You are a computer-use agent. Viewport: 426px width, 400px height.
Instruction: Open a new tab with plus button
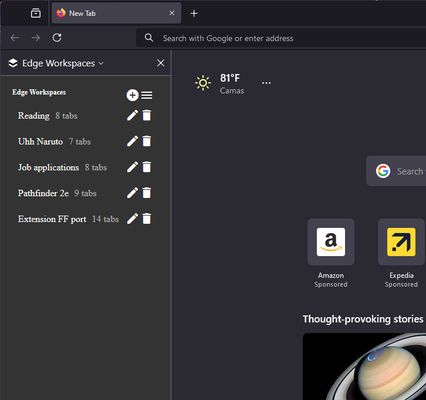point(194,13)
